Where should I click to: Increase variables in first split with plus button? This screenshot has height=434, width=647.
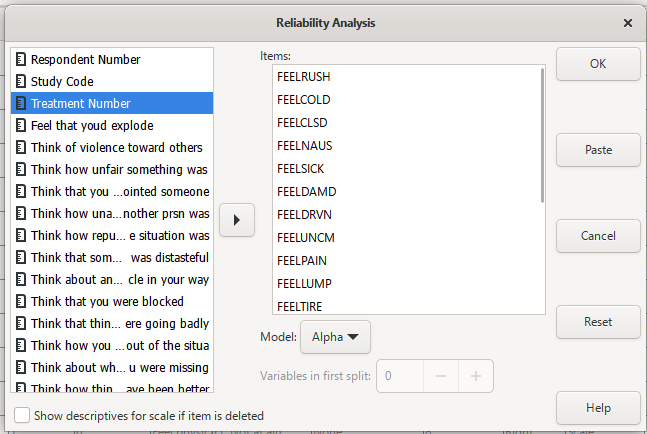tap(476, 376)
